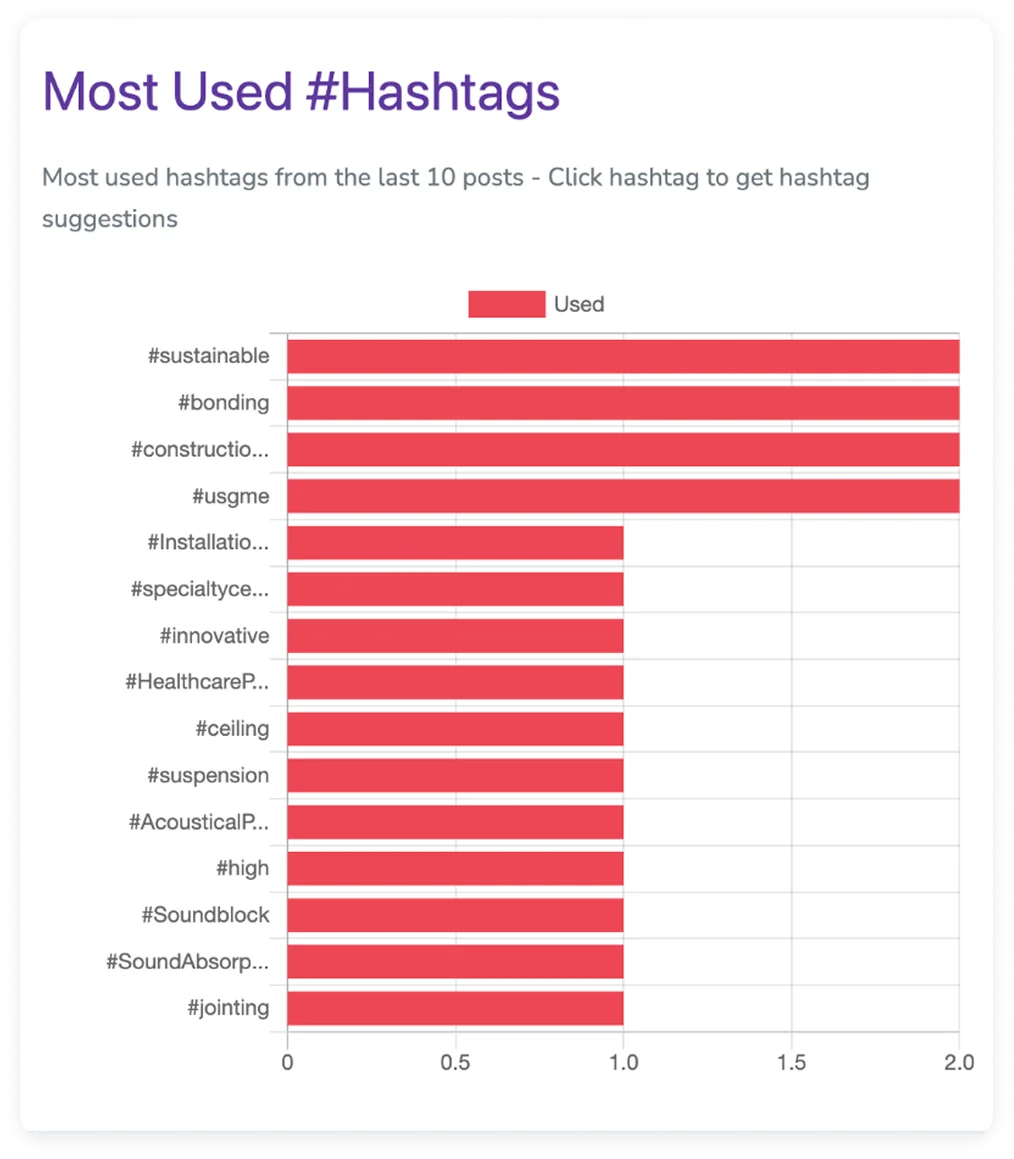The image size is (1014, 1159).
Task: Select the #bonding hashtag label
Action: click(223, 403)
